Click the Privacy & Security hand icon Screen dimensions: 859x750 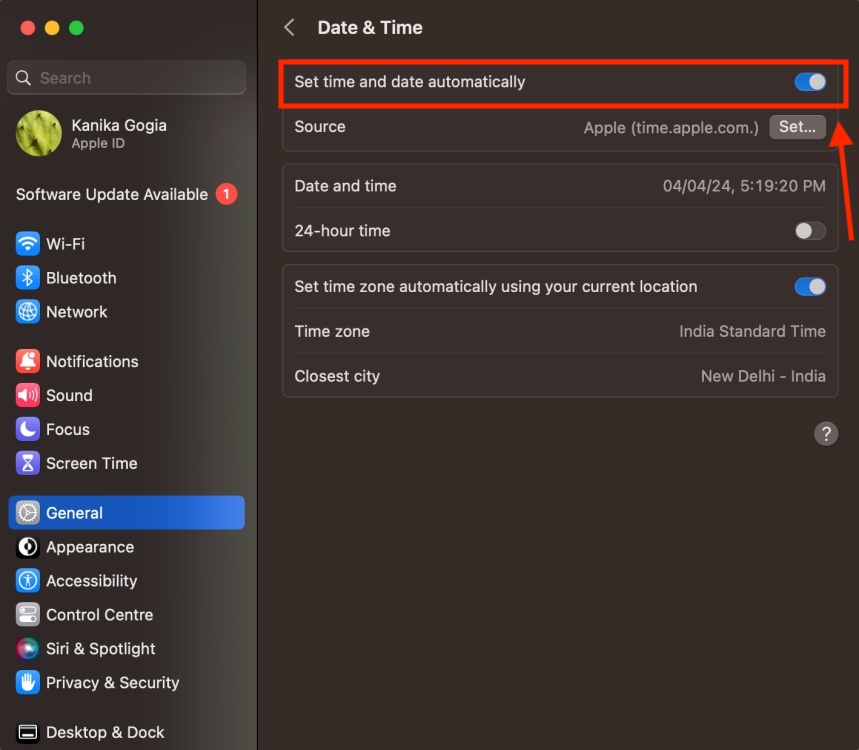pyautogui.click(x=29, y=683)
